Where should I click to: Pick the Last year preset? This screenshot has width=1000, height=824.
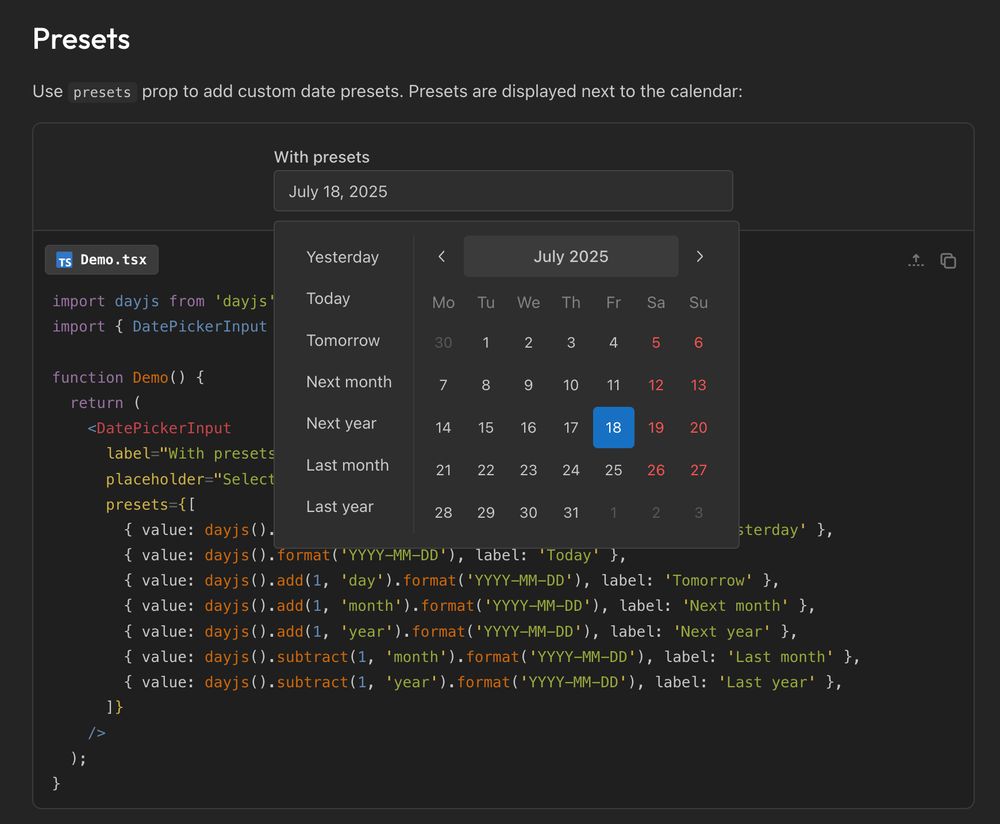(340, 507)
